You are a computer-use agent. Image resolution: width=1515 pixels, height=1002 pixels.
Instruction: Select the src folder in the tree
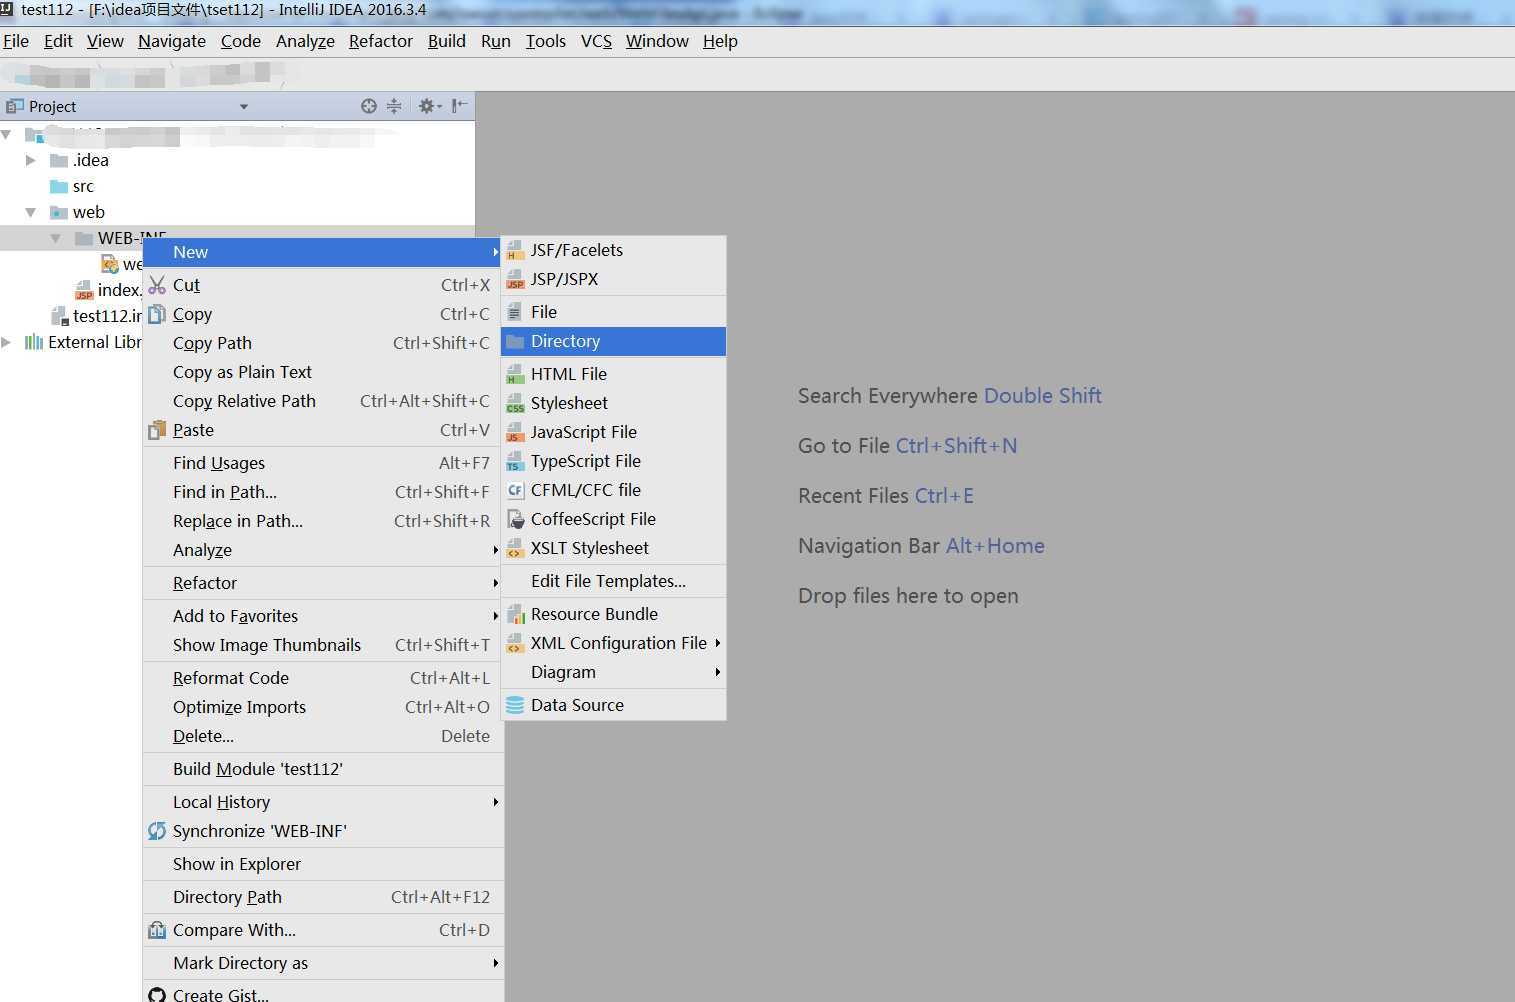pyautogui.click(x=83, y=186)
